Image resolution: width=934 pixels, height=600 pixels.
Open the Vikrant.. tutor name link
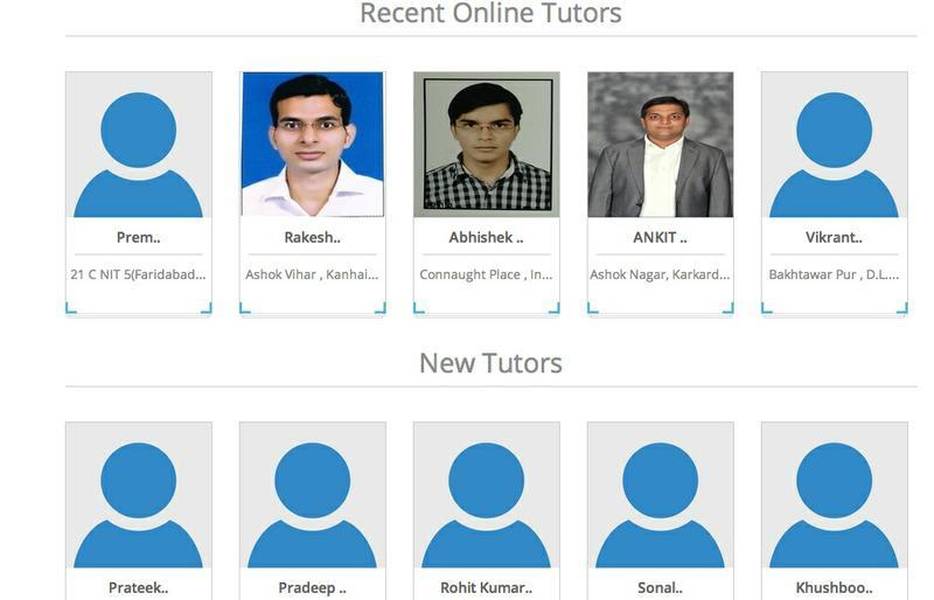pos(834,238)
